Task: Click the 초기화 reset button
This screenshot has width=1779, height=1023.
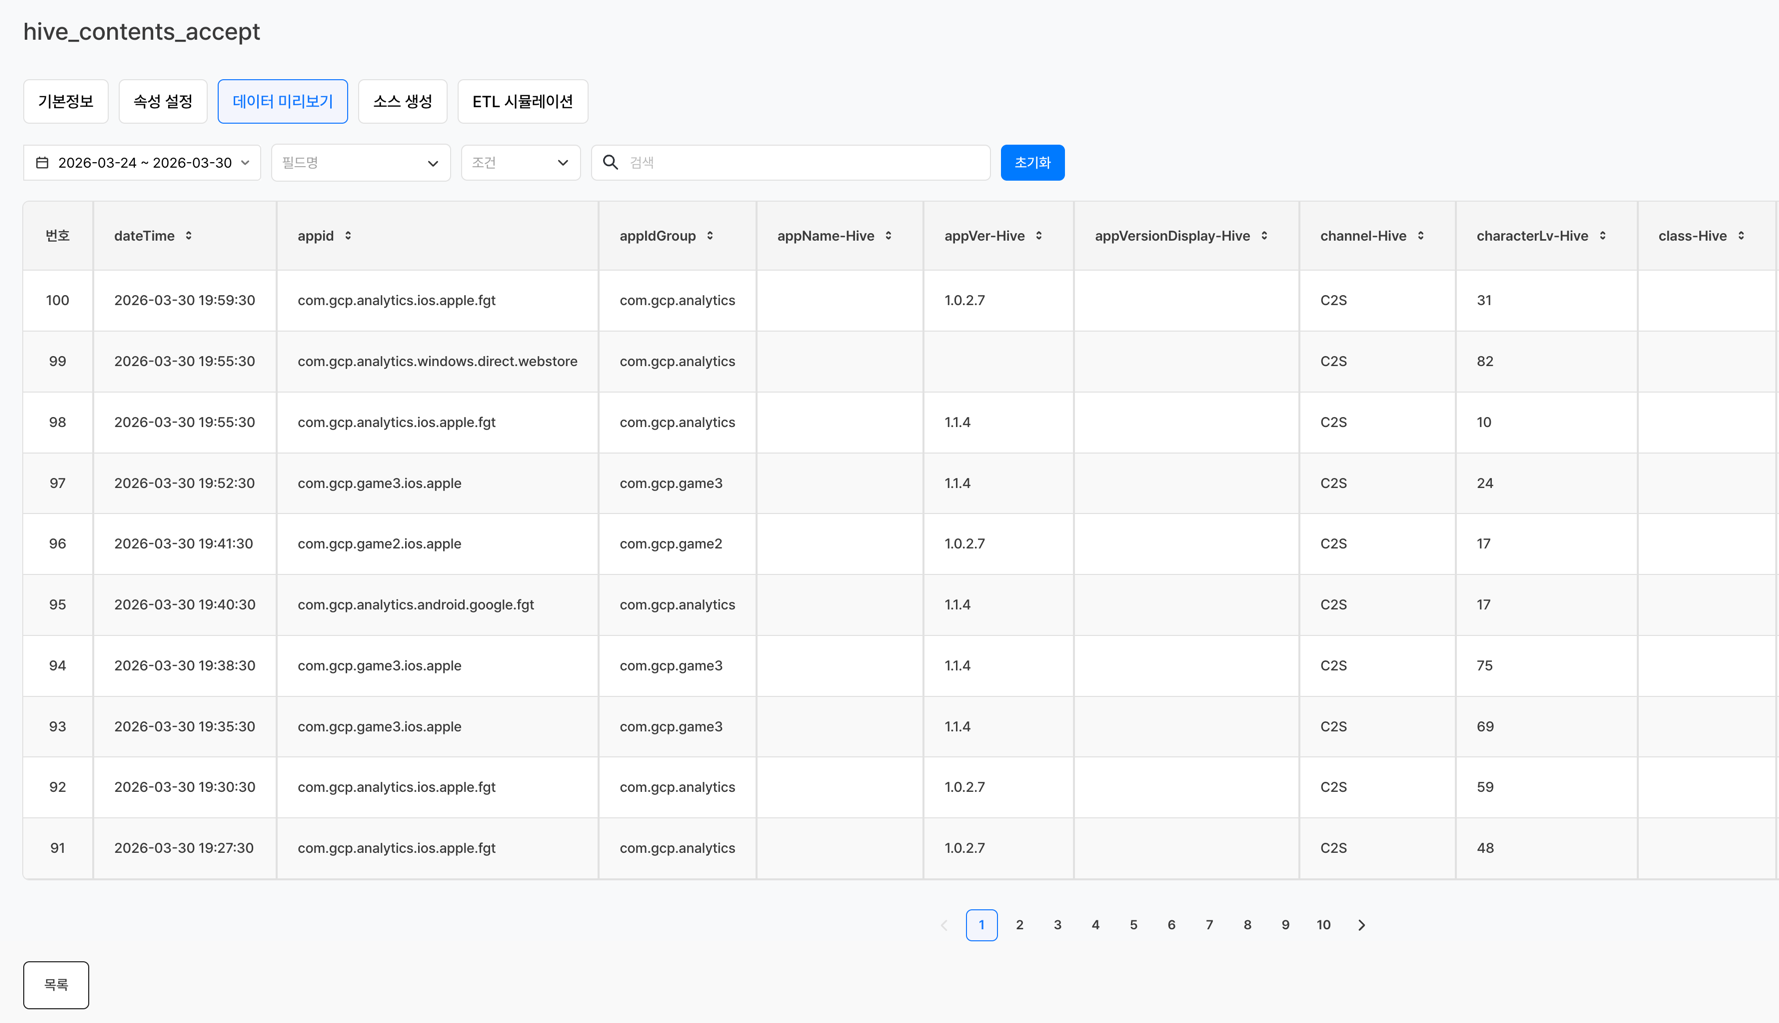Action: [x=1032, y=163]
